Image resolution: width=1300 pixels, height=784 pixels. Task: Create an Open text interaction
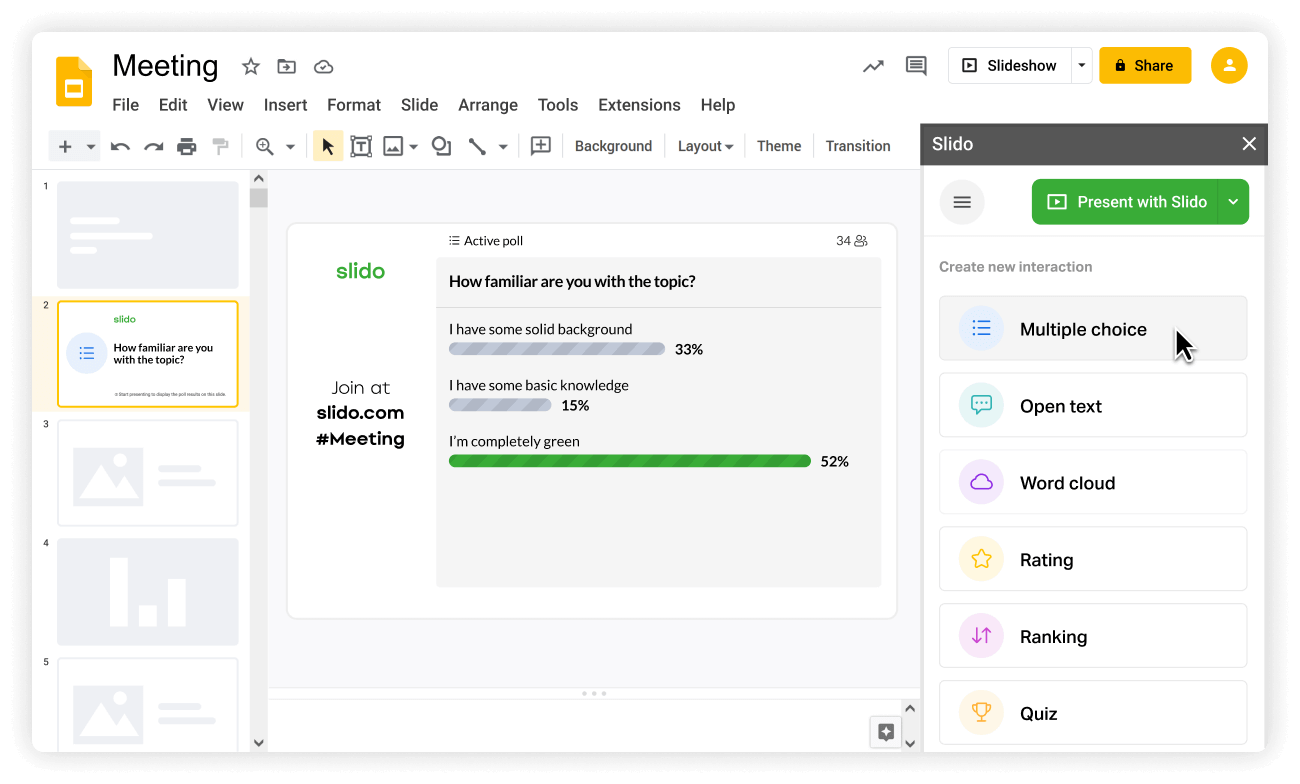1092,405
